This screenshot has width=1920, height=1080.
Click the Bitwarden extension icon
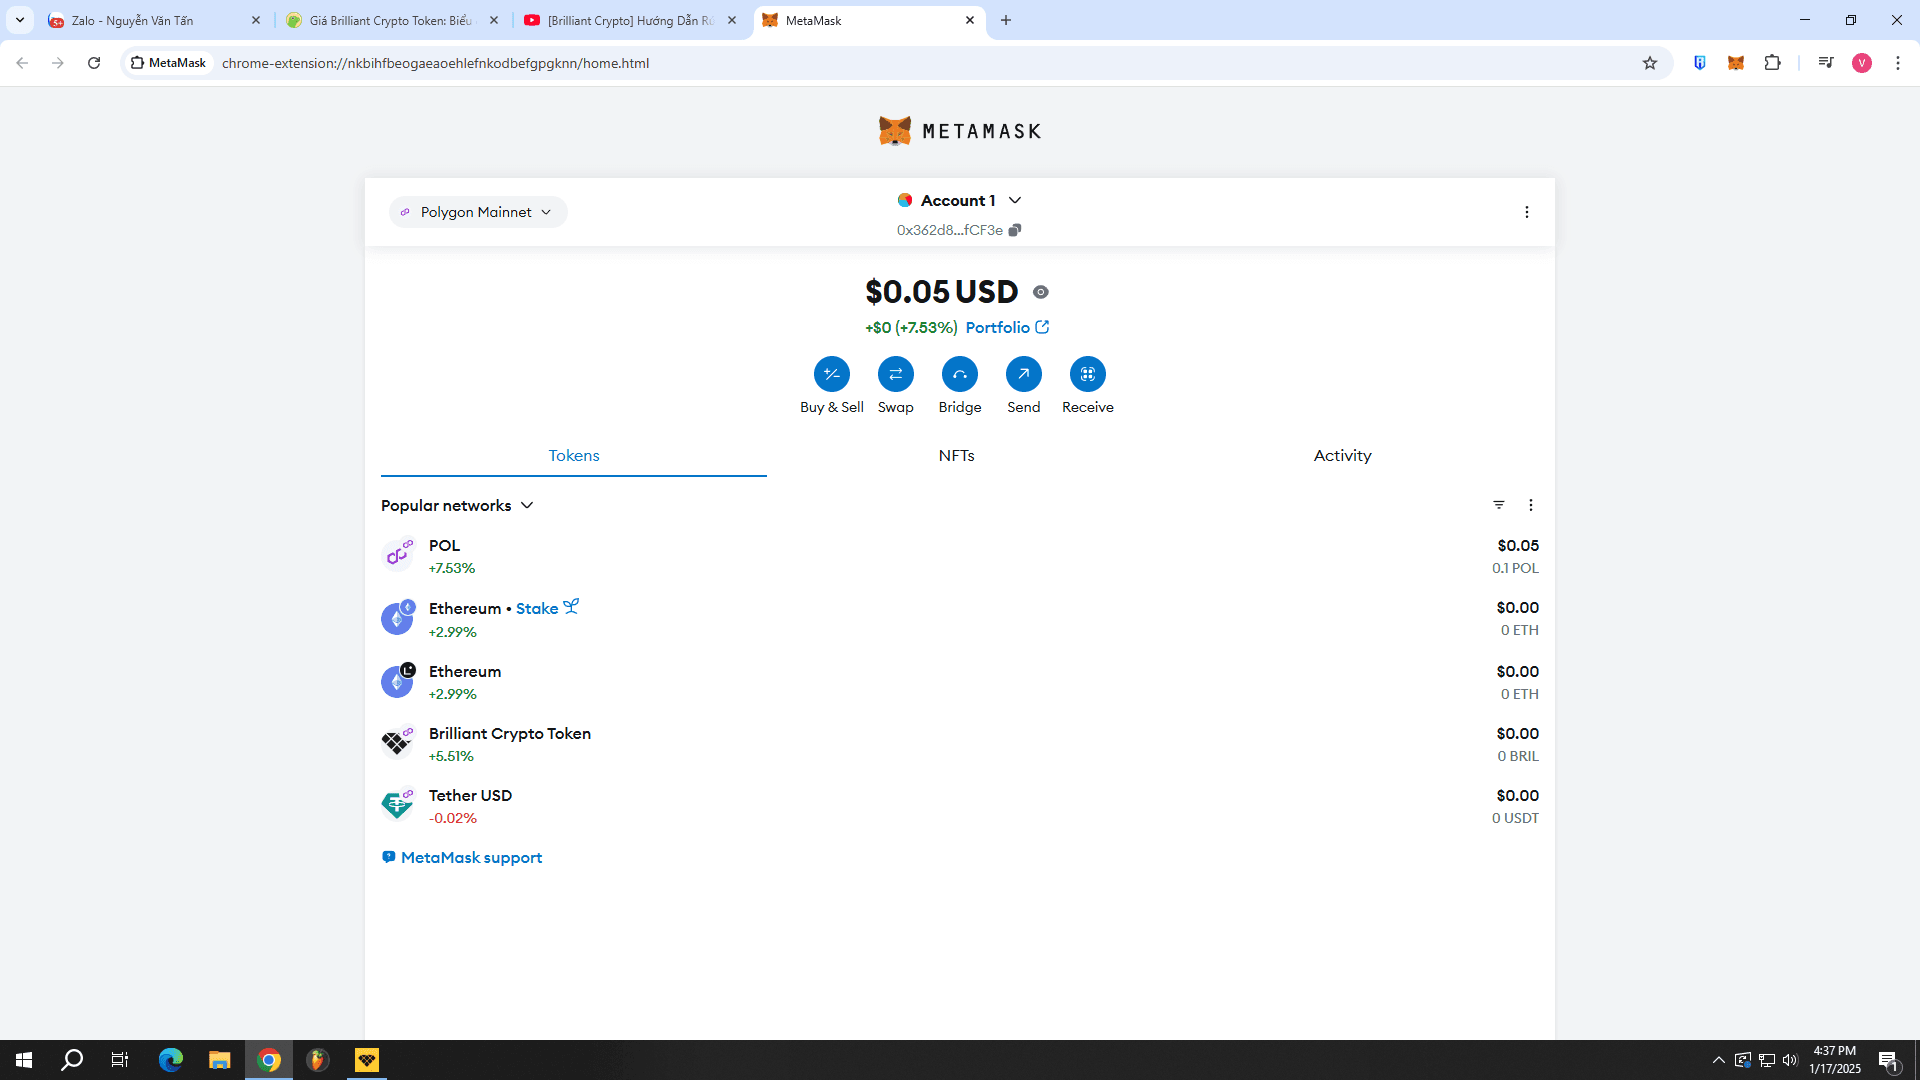click(x=1699, y=63)
